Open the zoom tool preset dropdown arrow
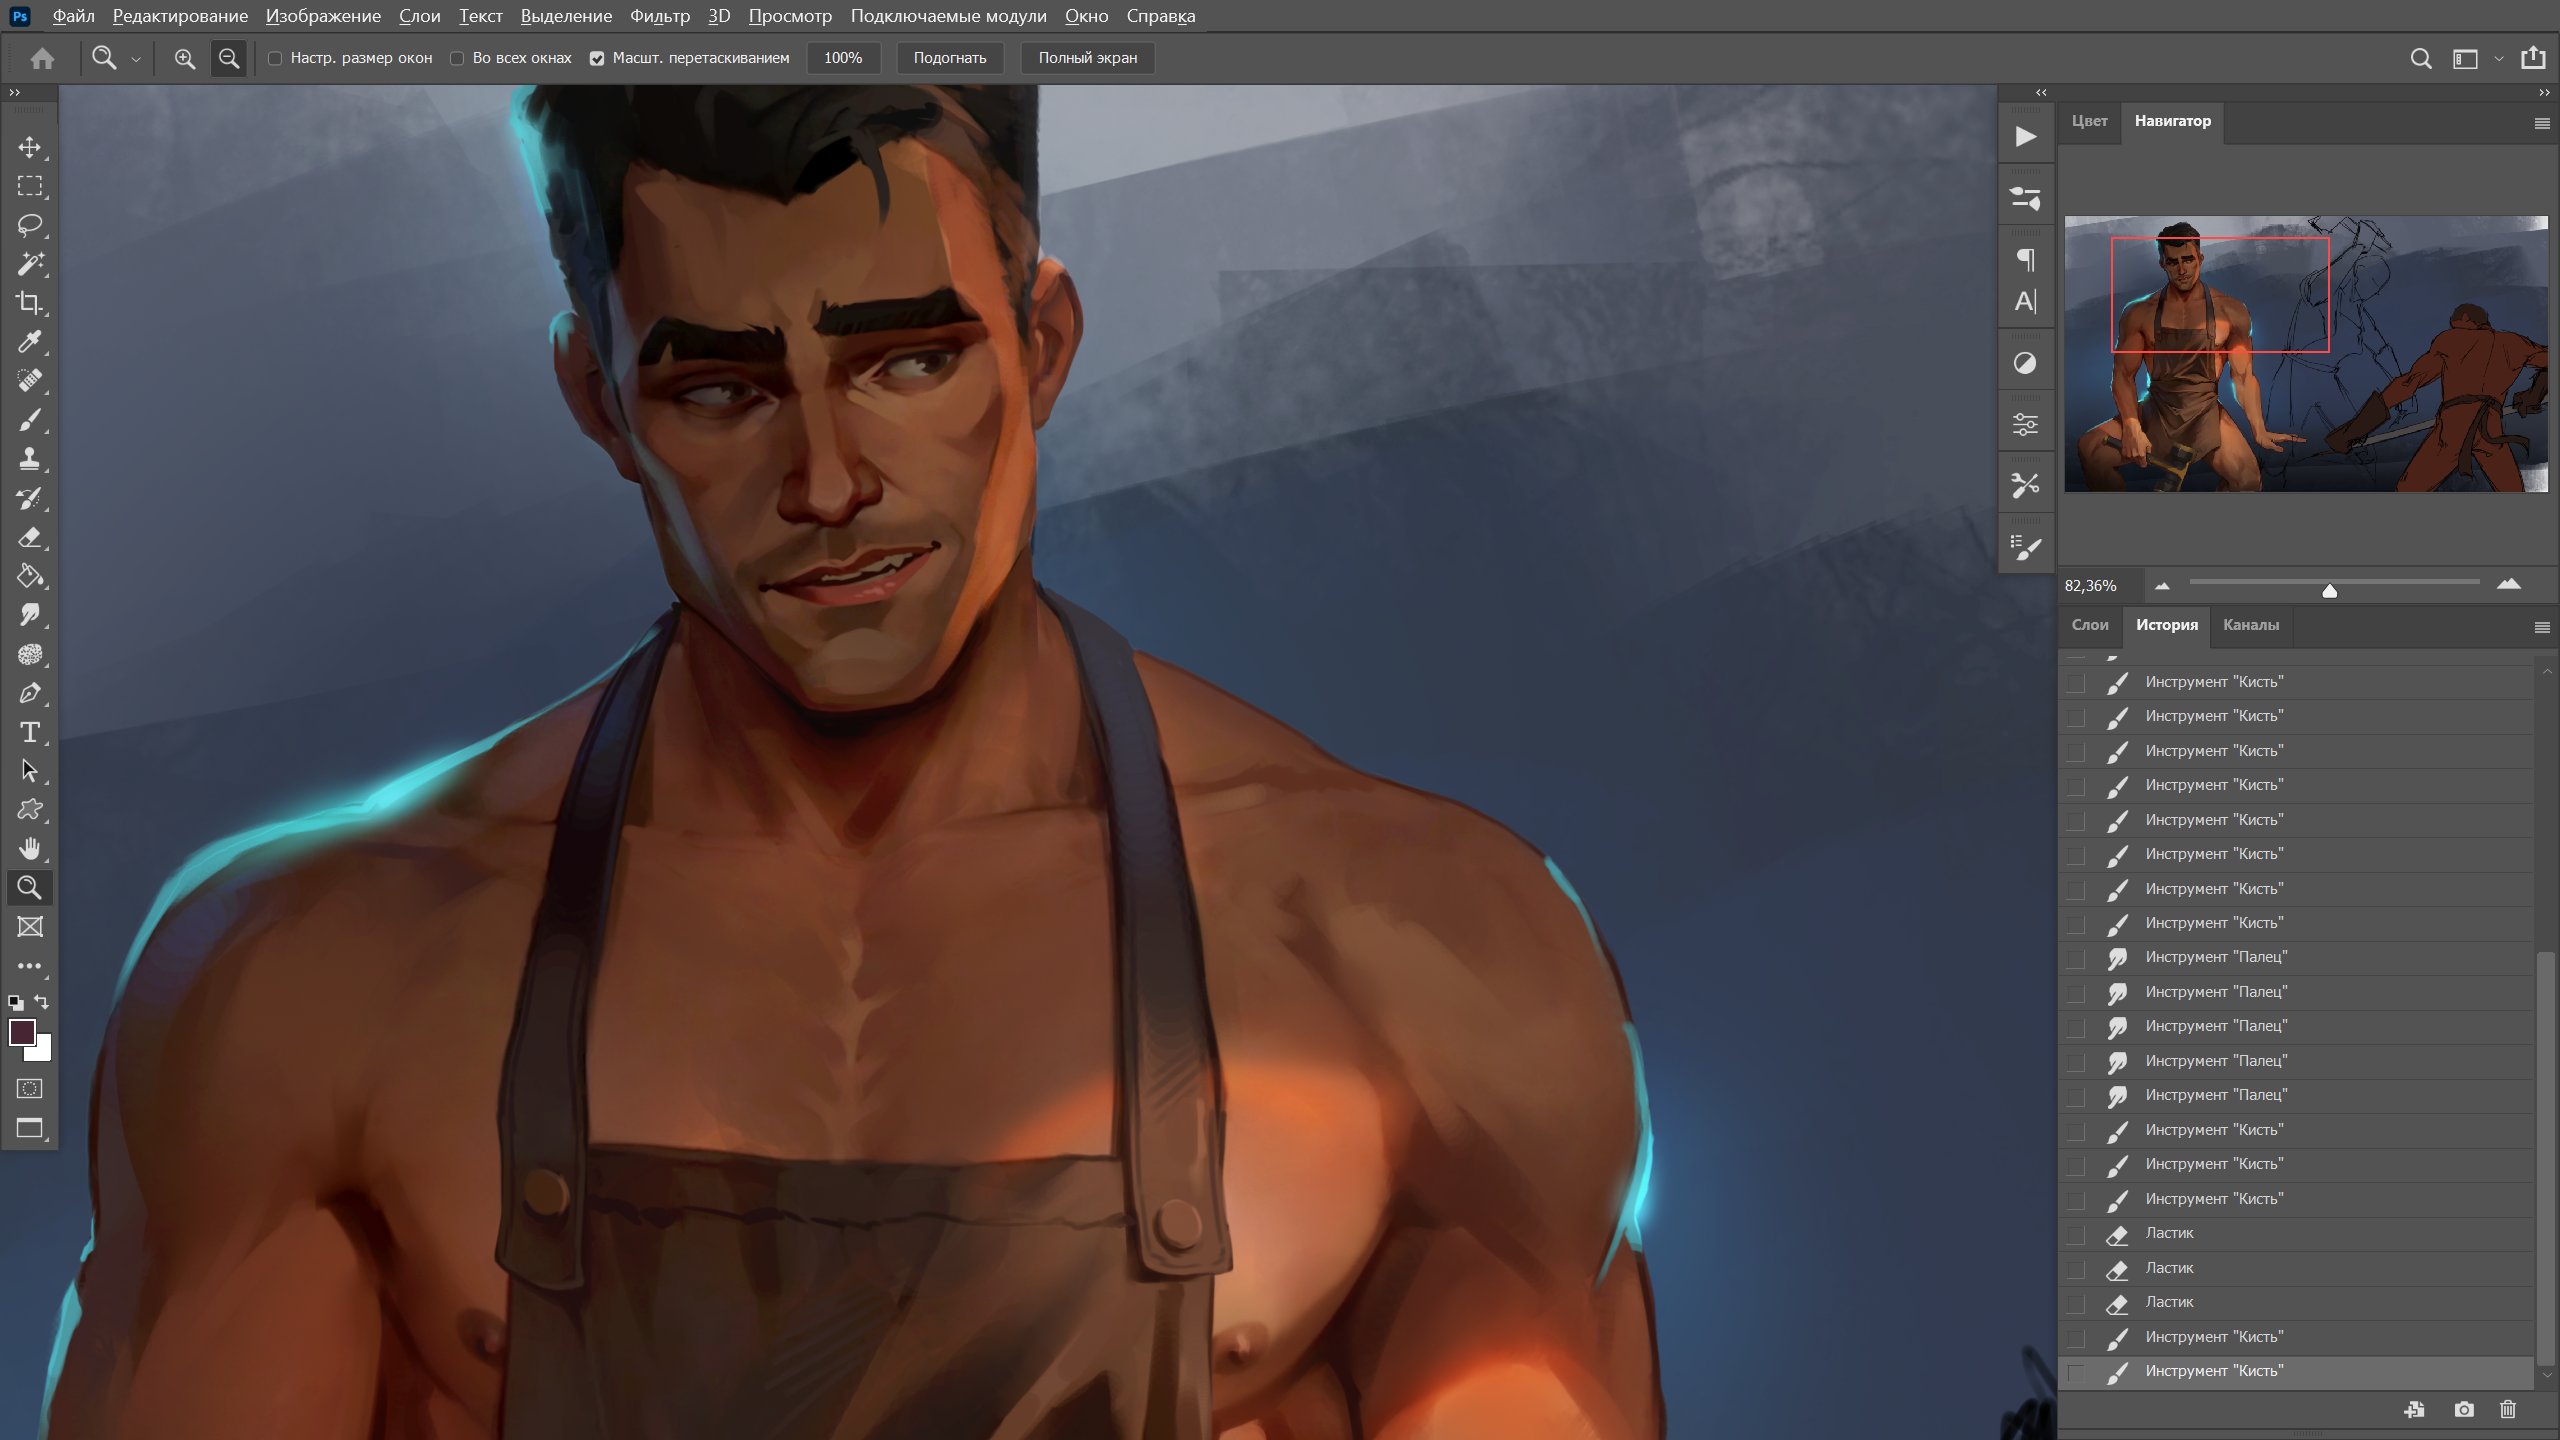The width and height of the screenshot is (2560, 1440). pos(136,59)
